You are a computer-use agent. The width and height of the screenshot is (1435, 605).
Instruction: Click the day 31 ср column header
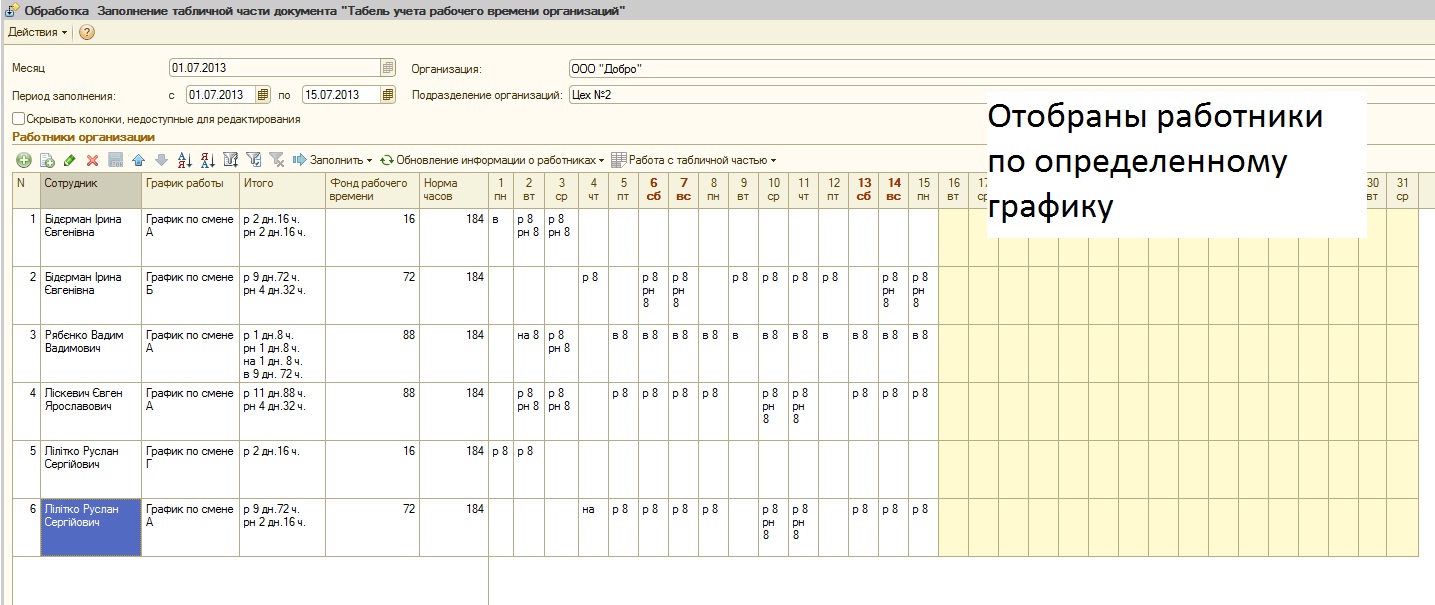point(1402,190)
